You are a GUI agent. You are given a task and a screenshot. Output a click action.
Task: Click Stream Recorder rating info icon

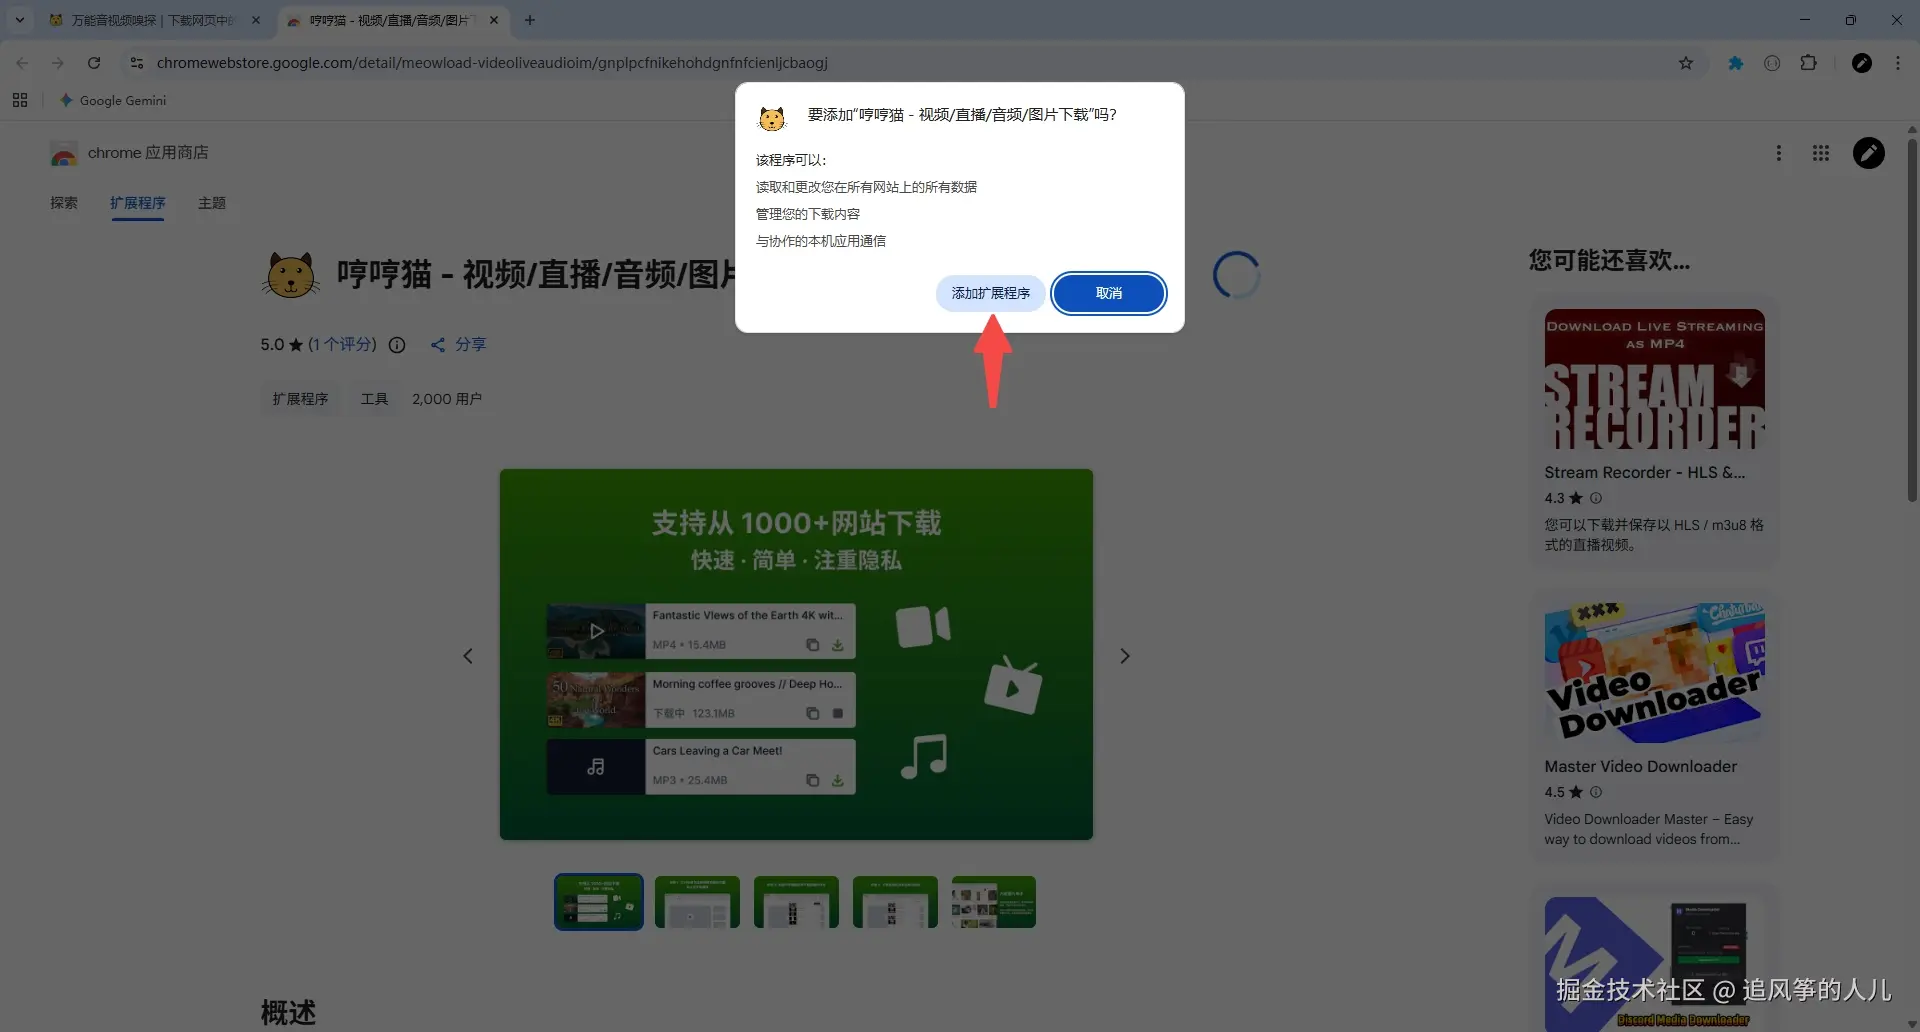pos(1596,498)
